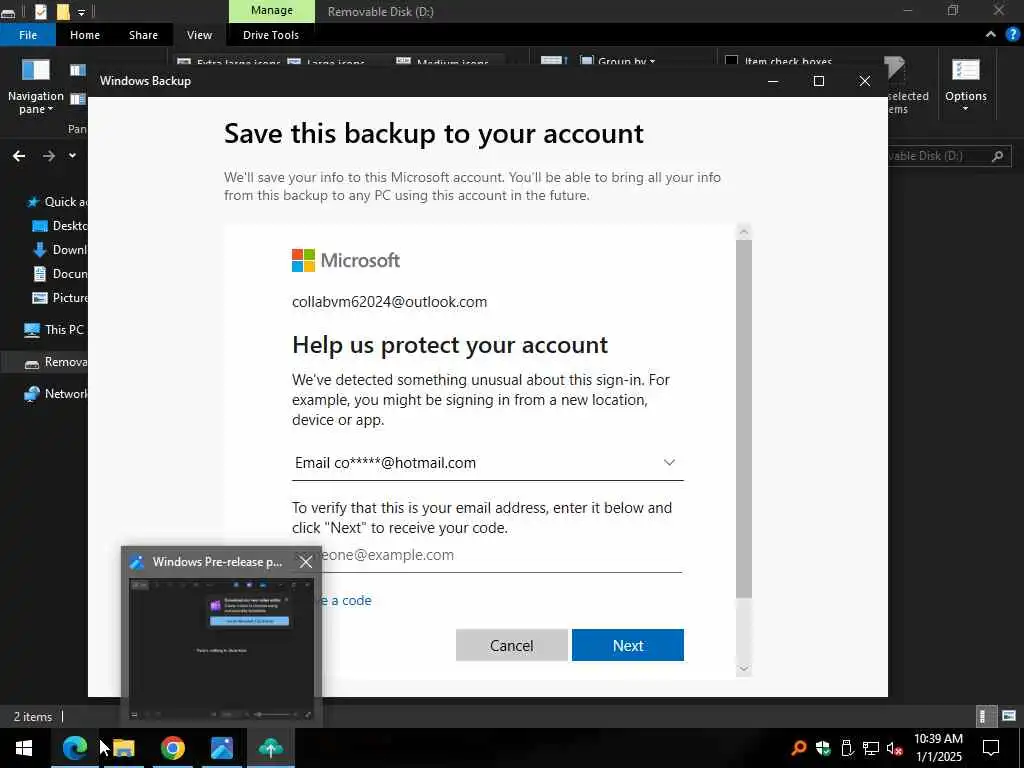This screenshot has height=768, width=1024.
Task: Select the Windows Pre-release window thumbnail
Action: [x=221, y=649]
